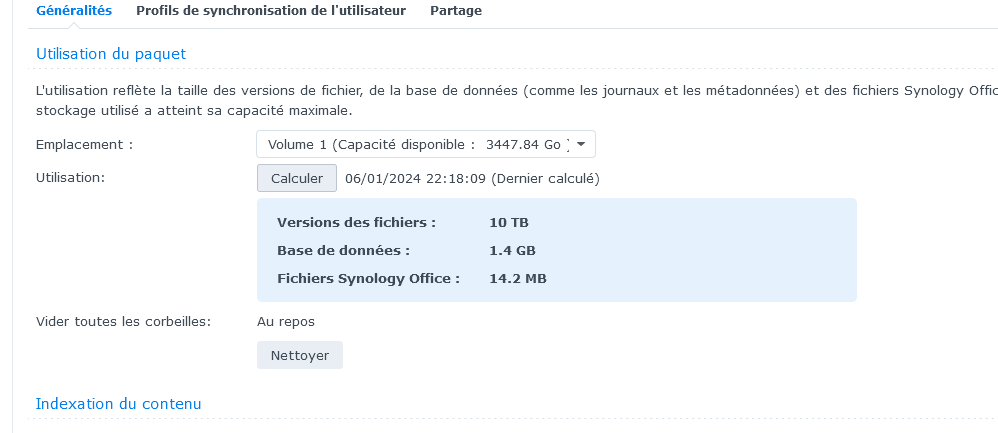Click the Fichiers Synology Office label
This screenshot has width=998, height=433.
point(368,278)
